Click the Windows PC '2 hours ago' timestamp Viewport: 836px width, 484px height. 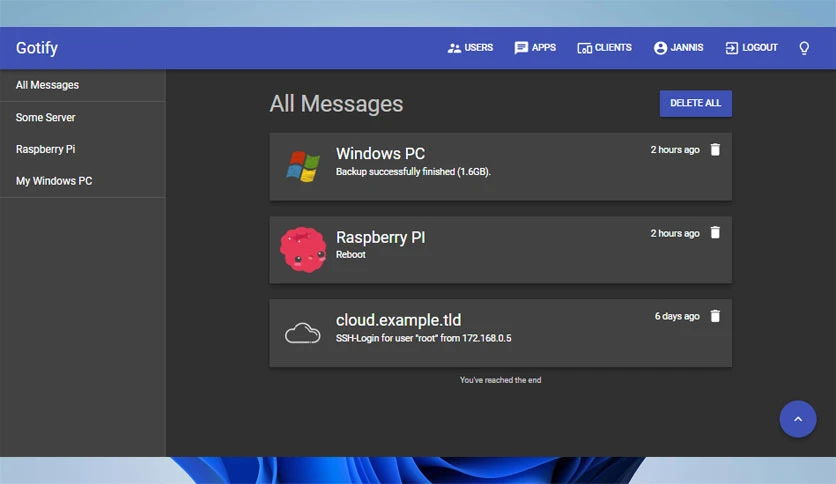point(675,150)
